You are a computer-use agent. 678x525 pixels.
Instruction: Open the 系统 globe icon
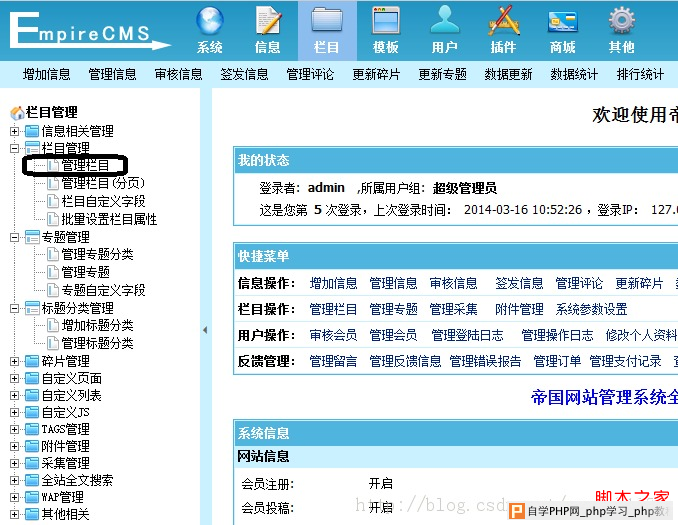pyautogui.click(x=210, y=20)
